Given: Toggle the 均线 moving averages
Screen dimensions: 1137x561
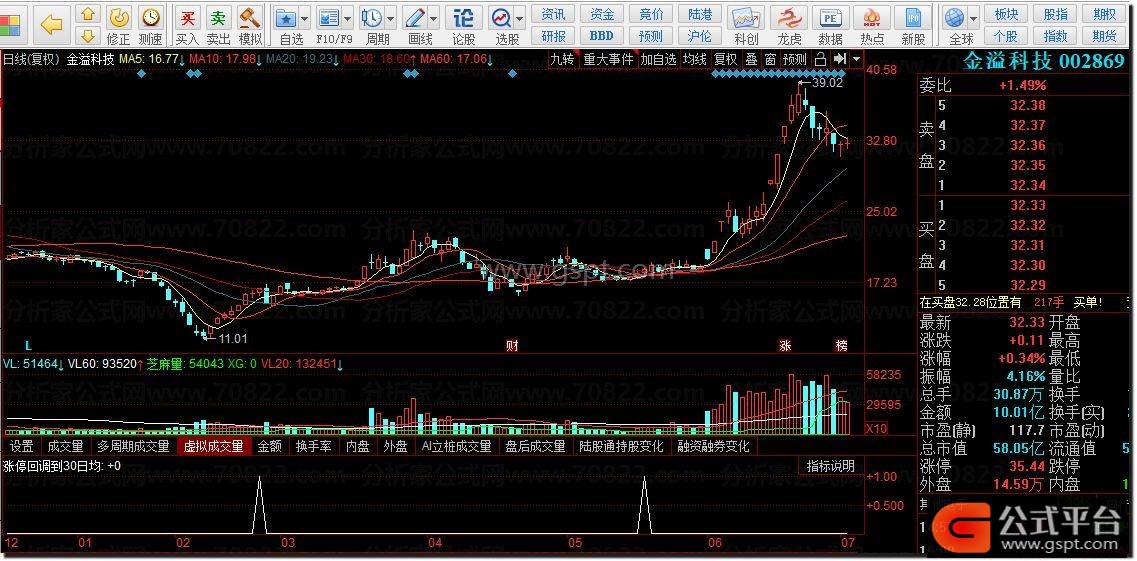Looking at the screenshot, I should 695,59.
